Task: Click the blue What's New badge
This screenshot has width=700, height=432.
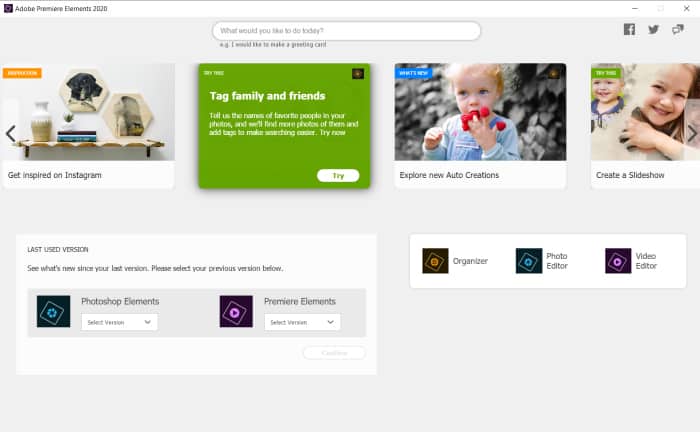Action: coord(413,73)
